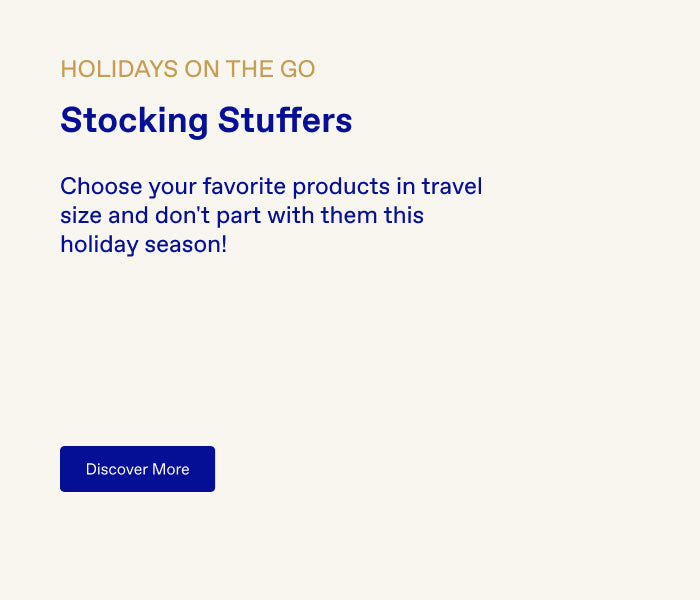Viewport: 700px width, 600px height.
Task: Click the word "travel" in the description
Action: pyautogui.click(x=451, y=187)
